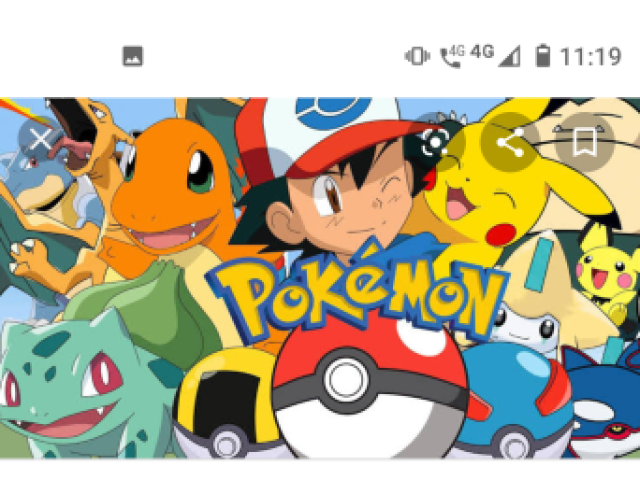Screen dimensions: 640x480
Task: Tap the Google Lens search icon
Action: click(x=435, y=142)
